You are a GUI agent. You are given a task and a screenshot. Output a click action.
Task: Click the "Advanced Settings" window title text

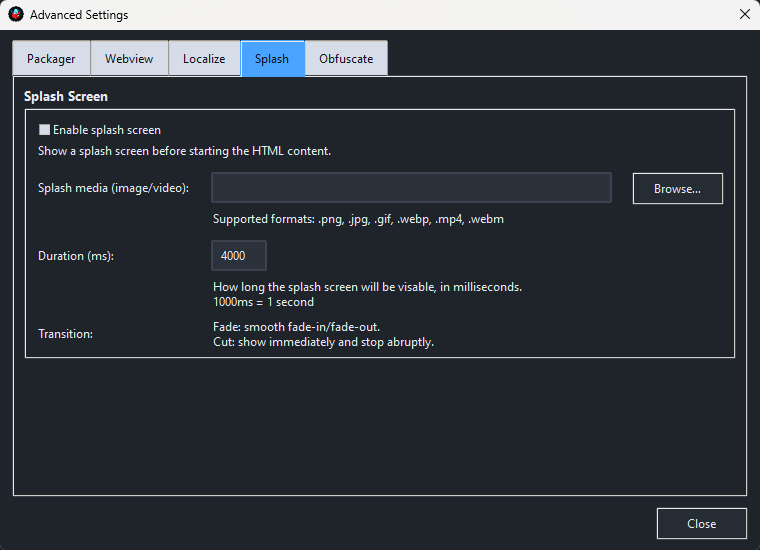pos(79,15)
